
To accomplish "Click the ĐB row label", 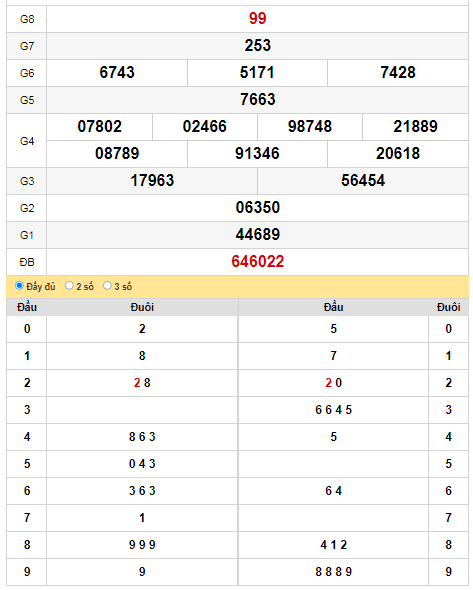I will (x=27, y=262).
